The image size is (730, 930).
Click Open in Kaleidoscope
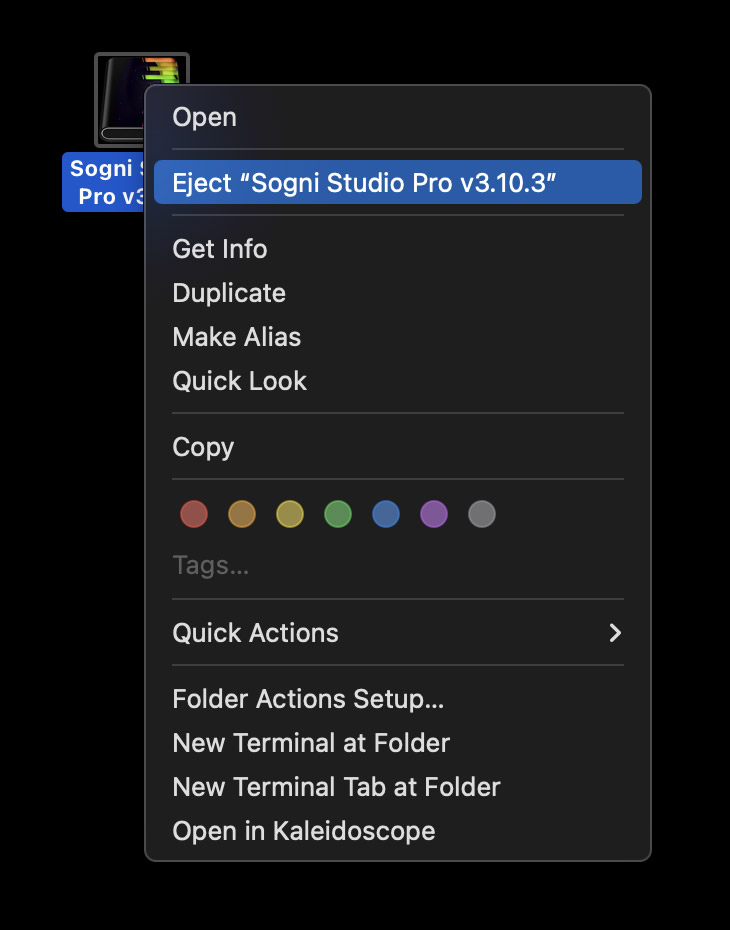[x=304, y=831]
